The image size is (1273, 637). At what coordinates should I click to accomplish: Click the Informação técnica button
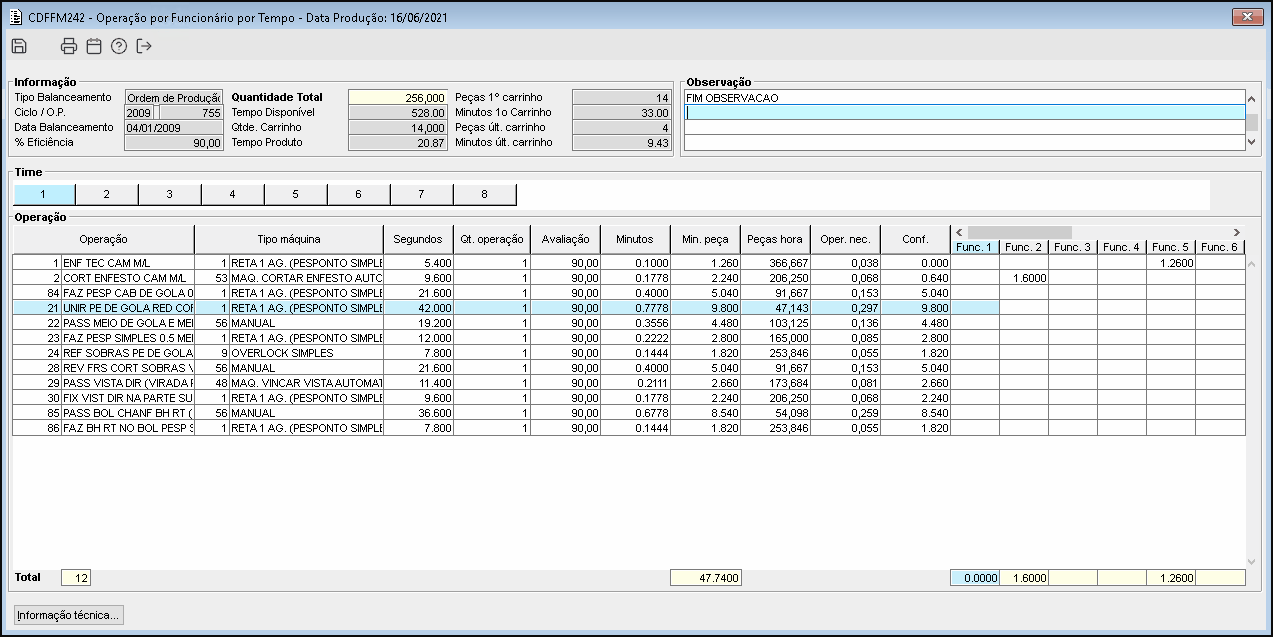[x=69, y=615]
